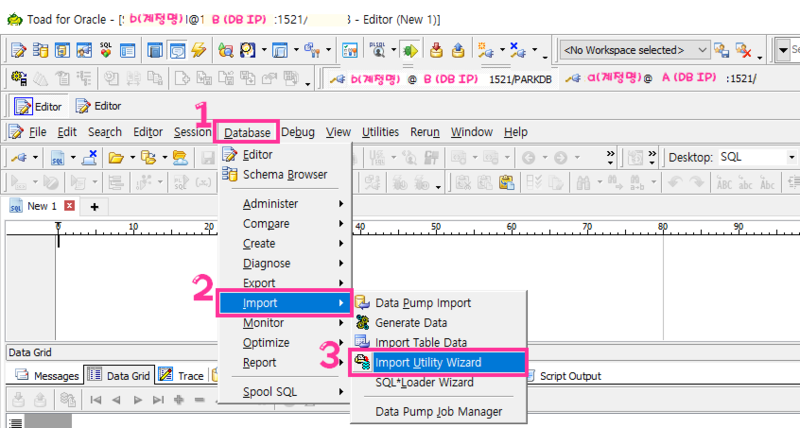Switch to the Data Grid tab
Image resolution: width=800 pixels, height=428 pixels.
119,375
